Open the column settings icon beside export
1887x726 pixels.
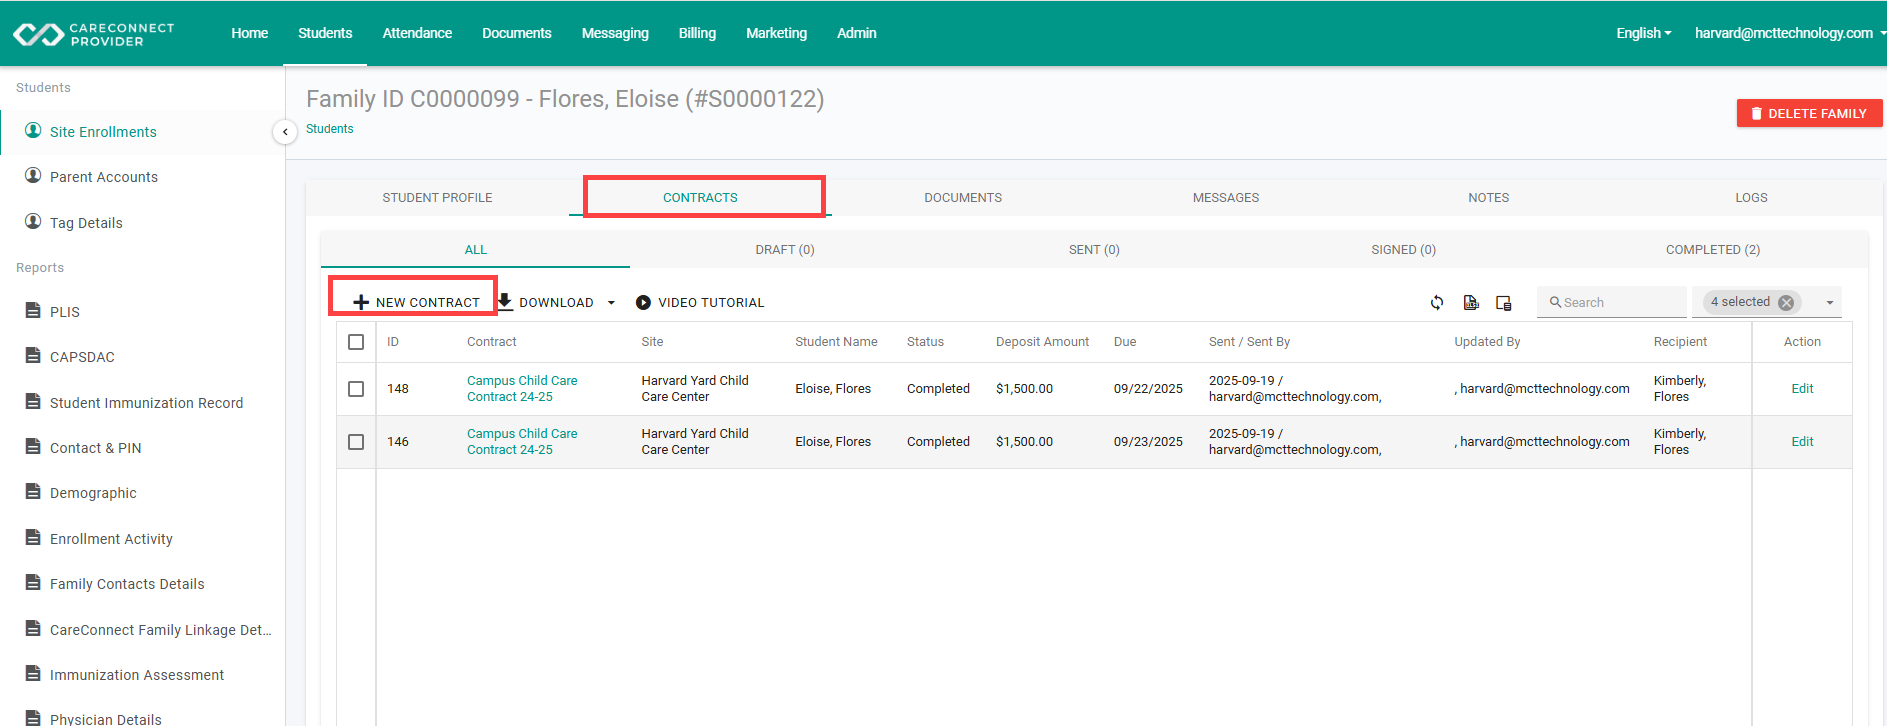click(1504, 302)
